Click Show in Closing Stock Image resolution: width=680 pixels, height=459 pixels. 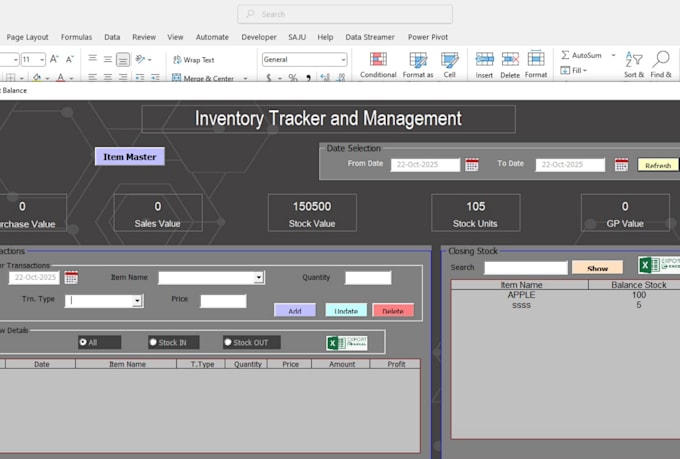597,268
